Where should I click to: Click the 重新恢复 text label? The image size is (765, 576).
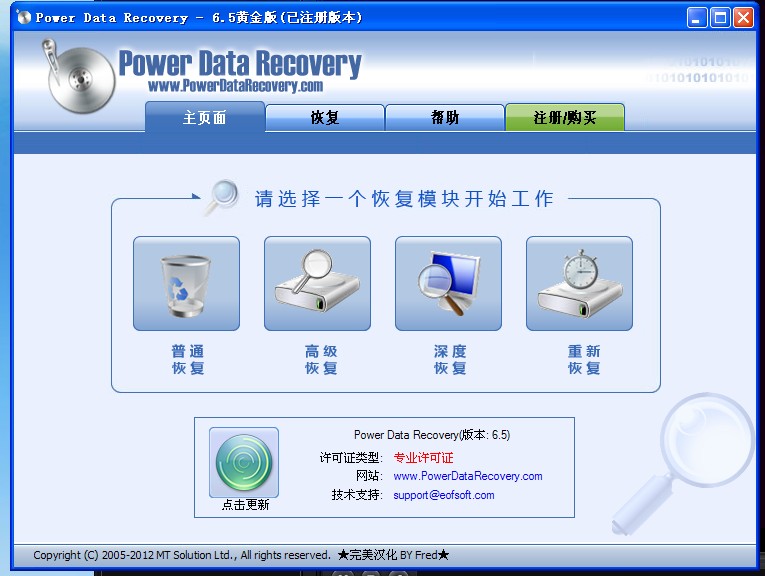tap(584, 359)
